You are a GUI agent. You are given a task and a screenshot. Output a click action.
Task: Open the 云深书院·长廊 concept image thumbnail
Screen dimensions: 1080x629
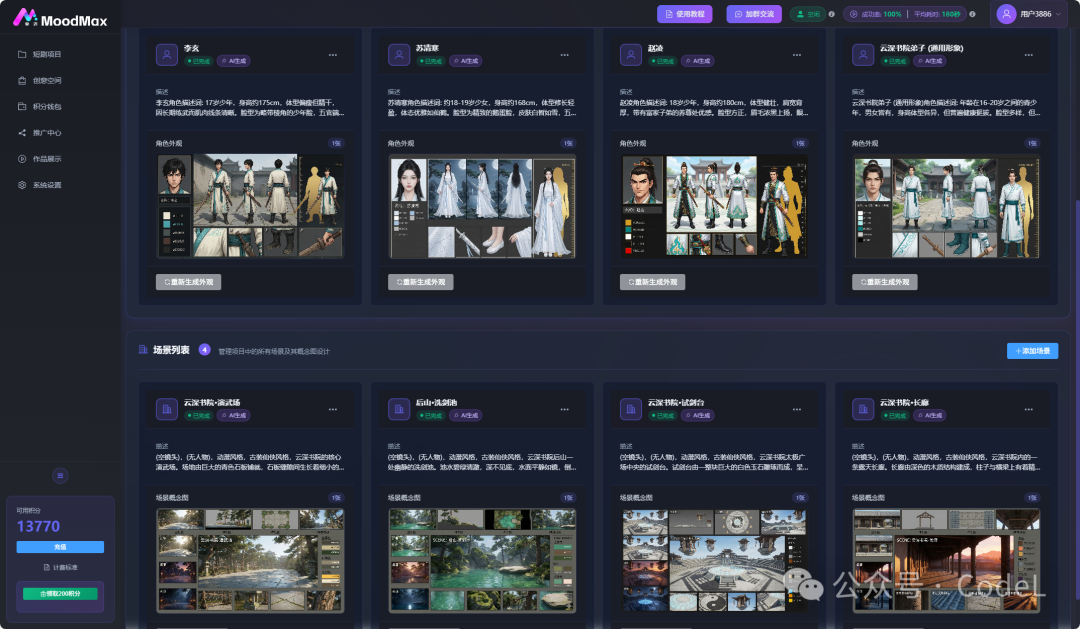point(946,561)
